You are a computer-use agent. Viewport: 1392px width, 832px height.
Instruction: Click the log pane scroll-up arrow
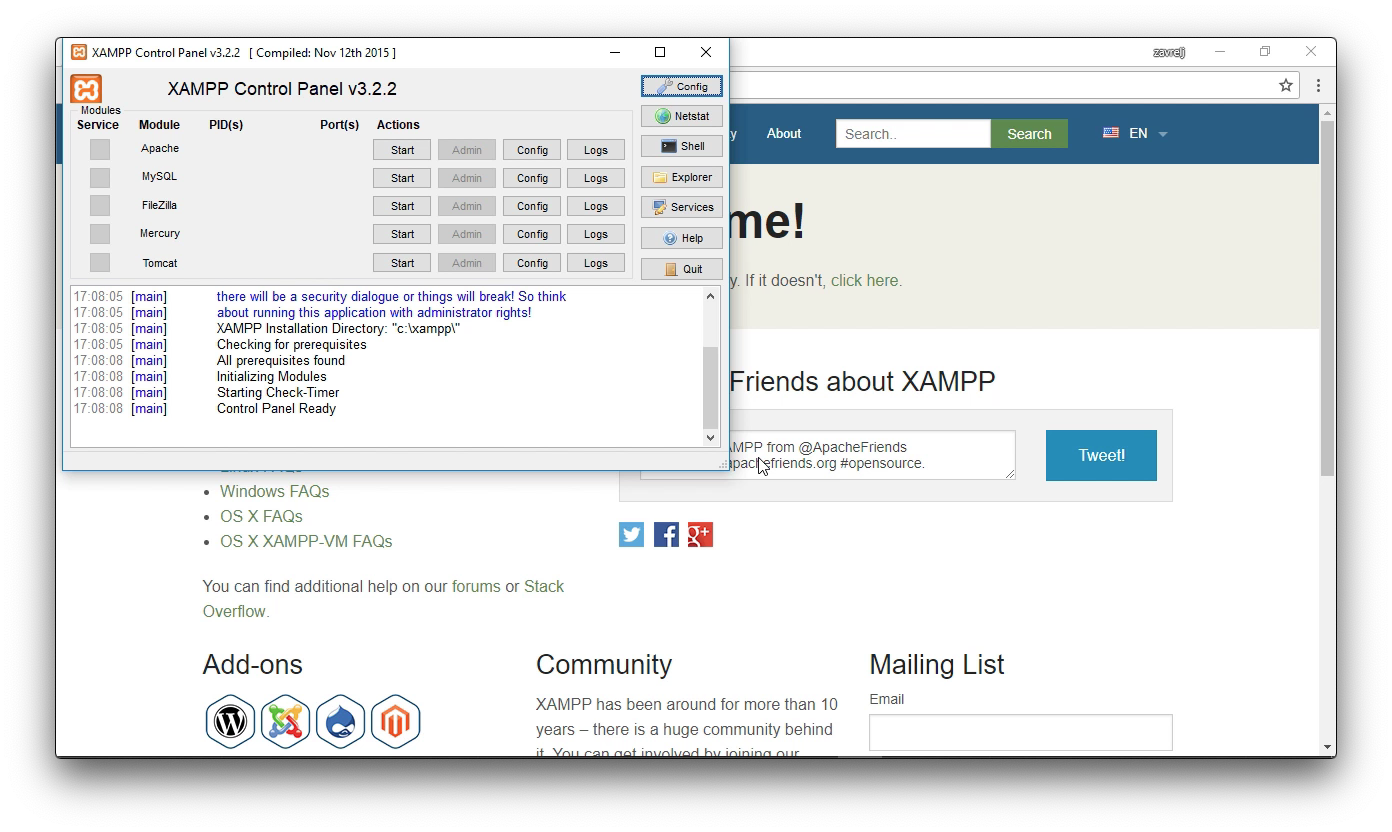tap(711, 296)
